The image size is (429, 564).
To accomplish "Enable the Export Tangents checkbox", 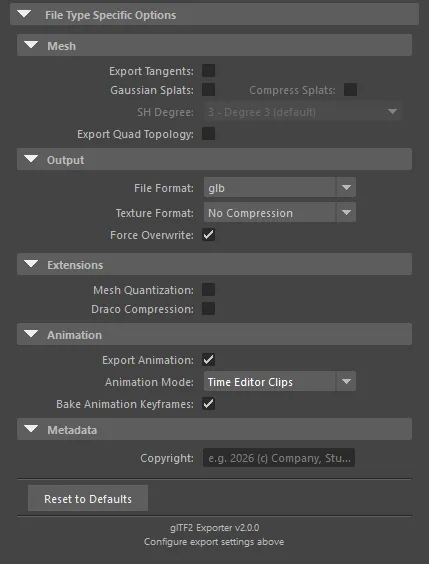I will [x=209, y=70].
